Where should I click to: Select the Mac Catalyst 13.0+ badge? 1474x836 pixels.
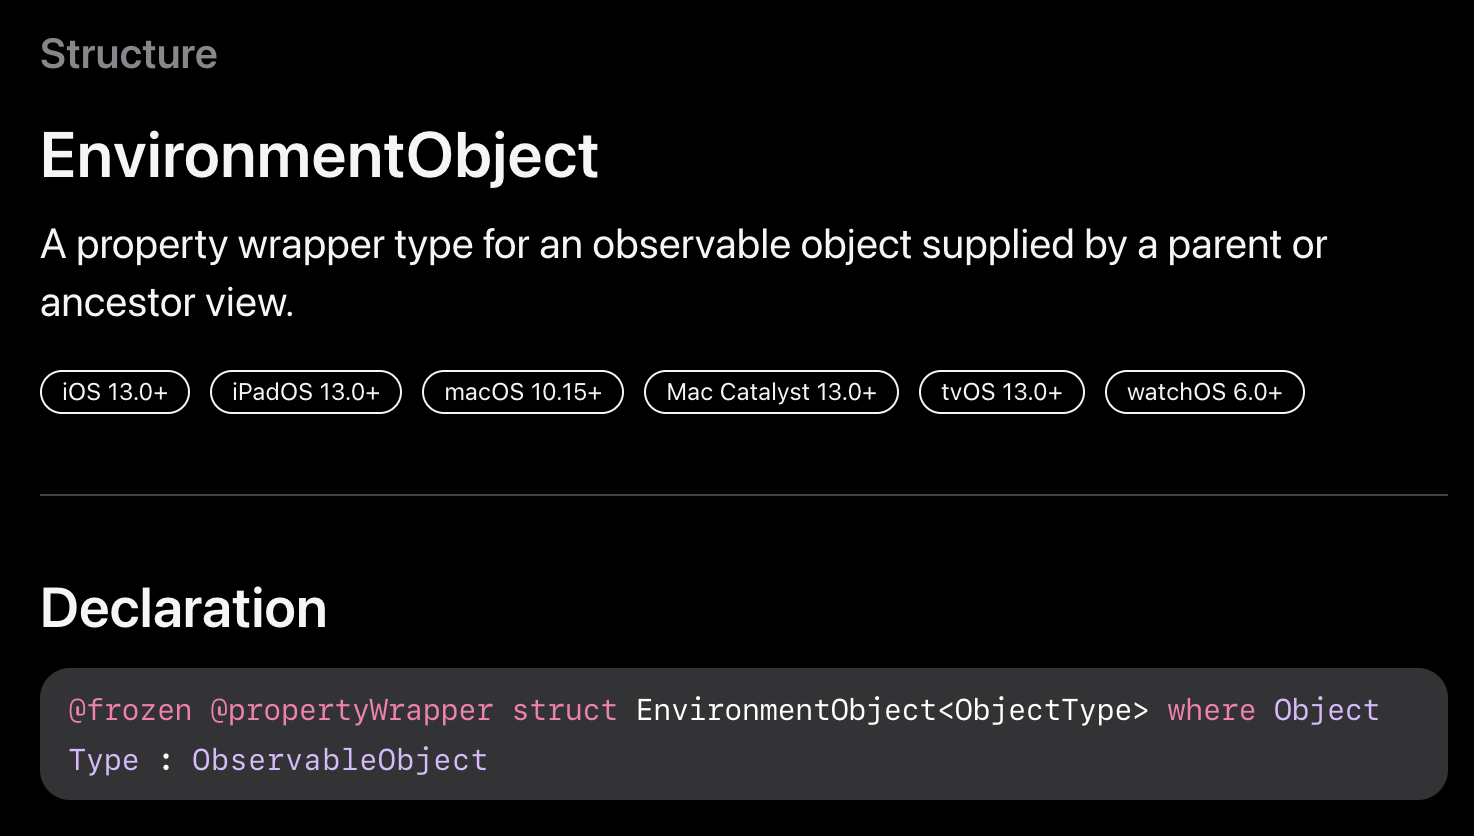pos(771,392)
